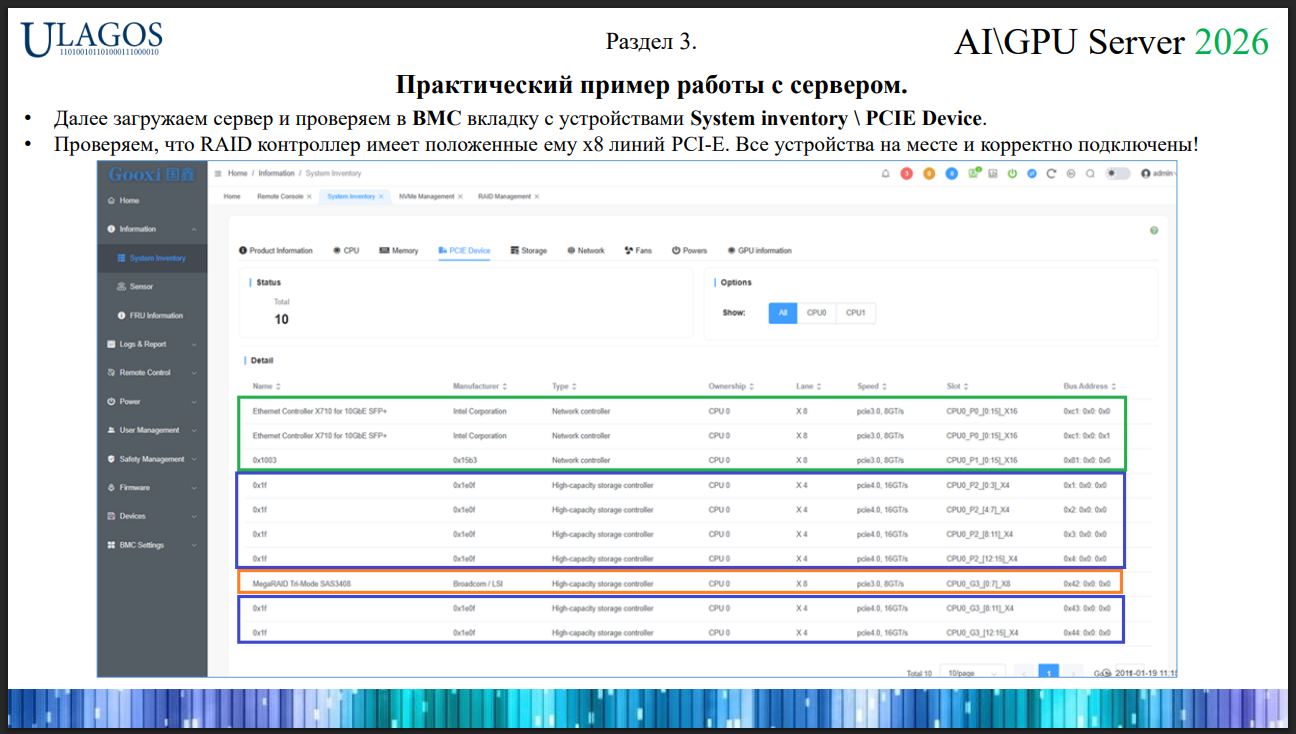1296x734 pixels.
Task: Click the MegaRAID Tri-Mode SAS3408 row name
Action: click(x=301, y=583)
